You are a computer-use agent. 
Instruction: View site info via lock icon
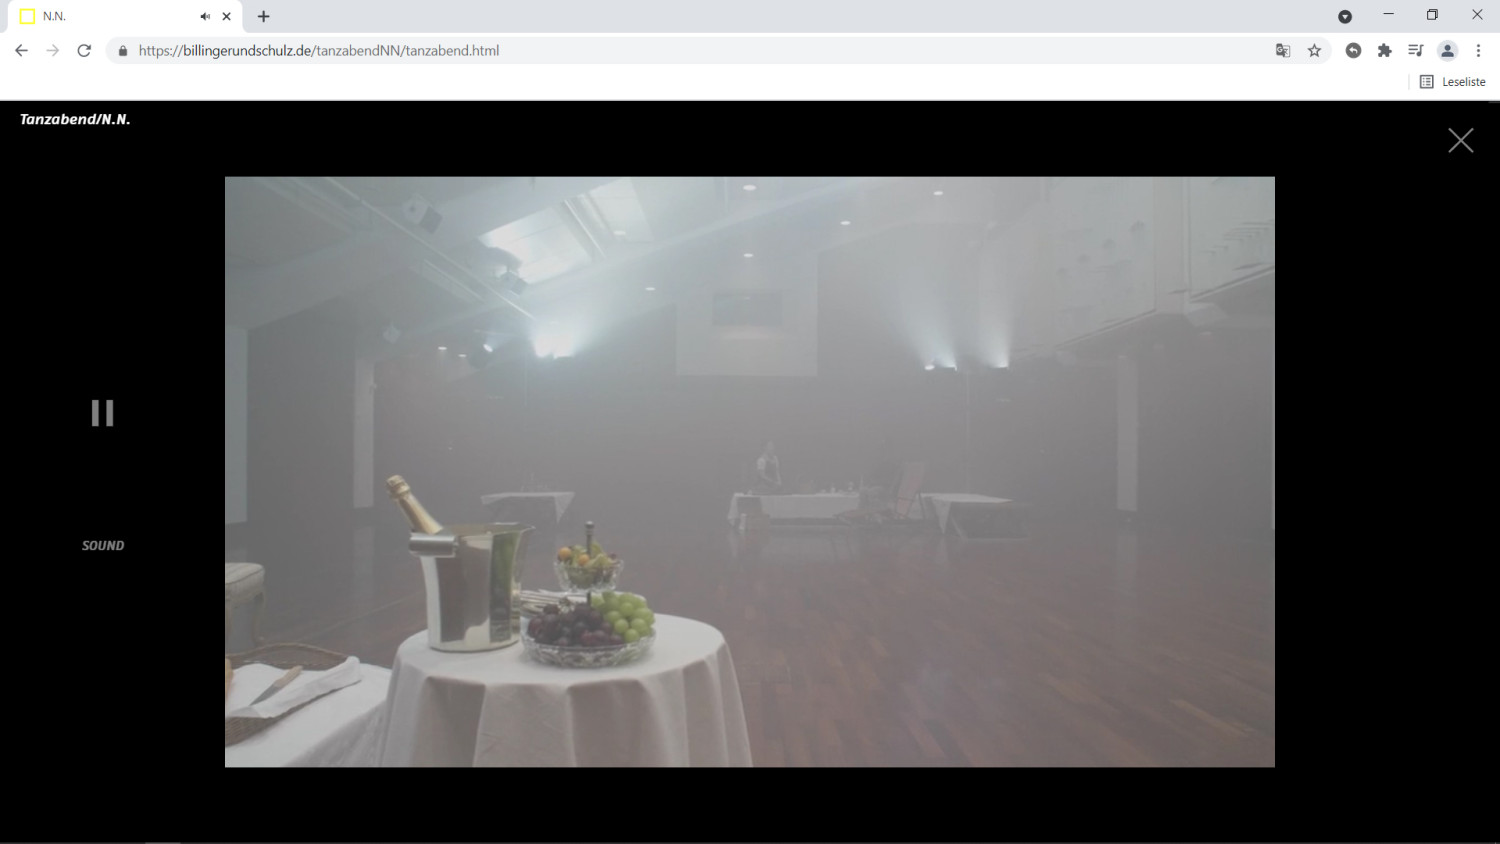(123, 51)
